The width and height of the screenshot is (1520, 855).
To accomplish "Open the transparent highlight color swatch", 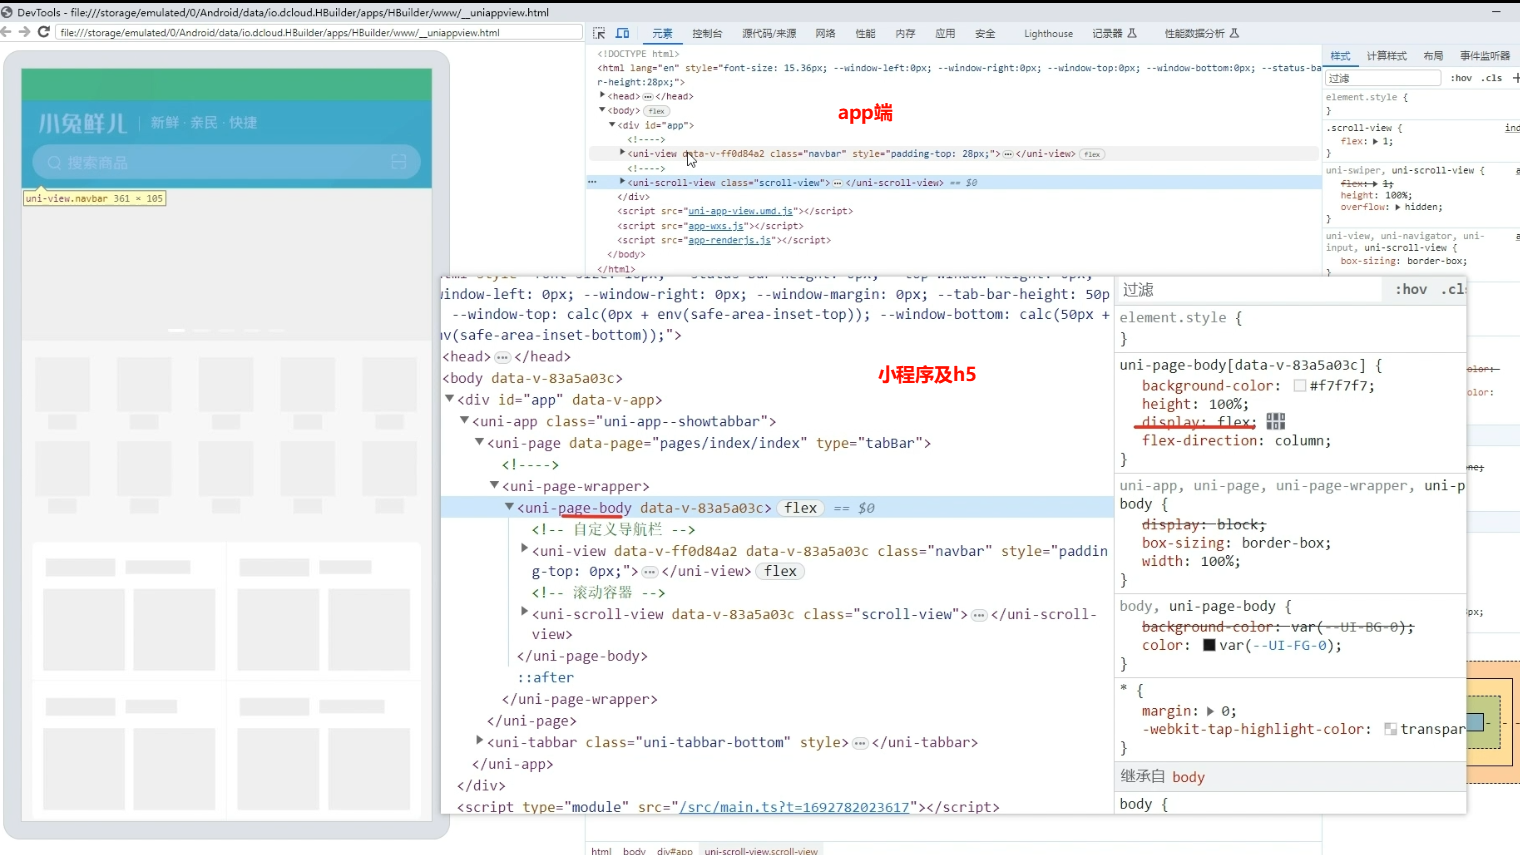I will click(1390, 729).
